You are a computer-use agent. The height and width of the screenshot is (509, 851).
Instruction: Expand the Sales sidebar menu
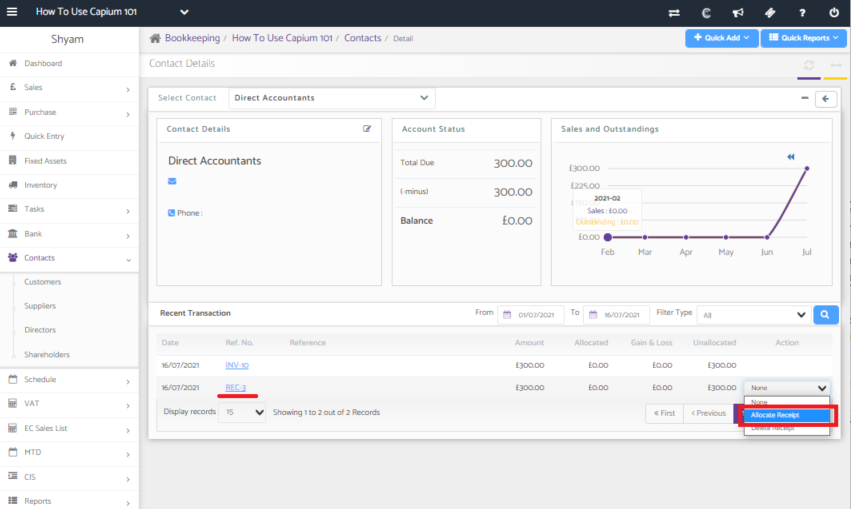click(69, 88)
